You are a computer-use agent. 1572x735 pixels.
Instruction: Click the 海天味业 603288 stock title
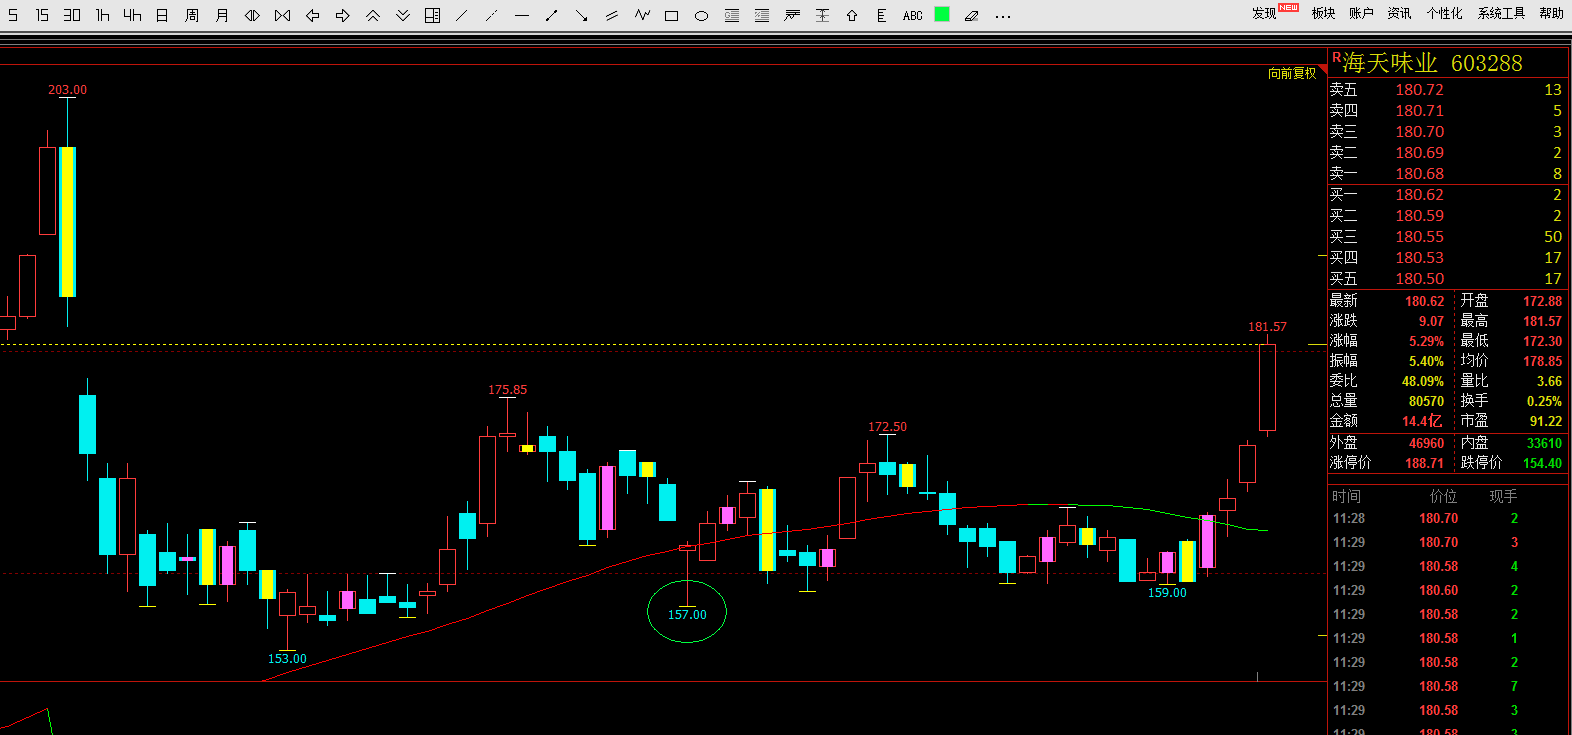[1431, 63]
